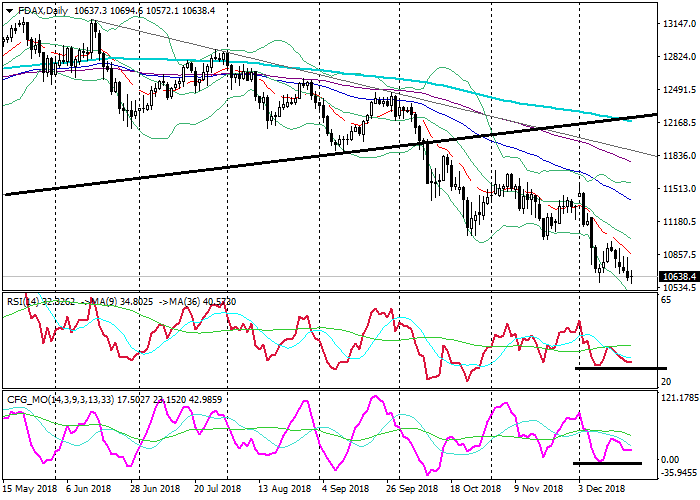Click the chart menu triangle beside FDAX,Daily
This screenshot has width=700, height=500.
(6, 9)
